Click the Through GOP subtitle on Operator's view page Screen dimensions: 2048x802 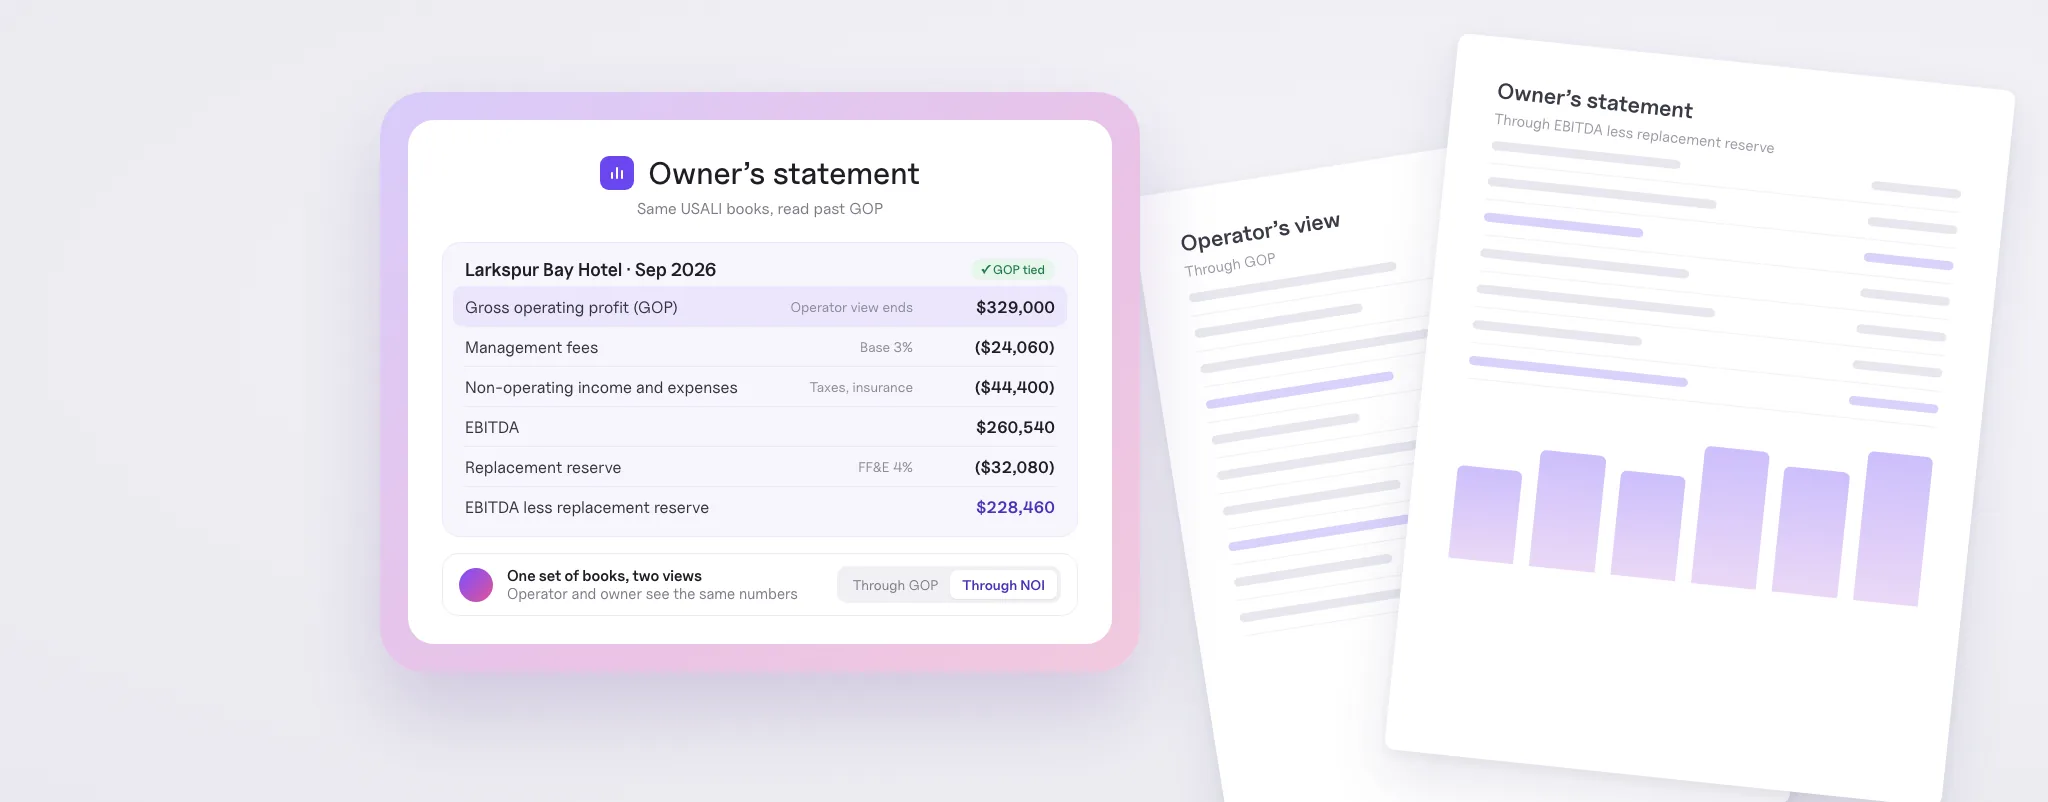(1230, 265)
